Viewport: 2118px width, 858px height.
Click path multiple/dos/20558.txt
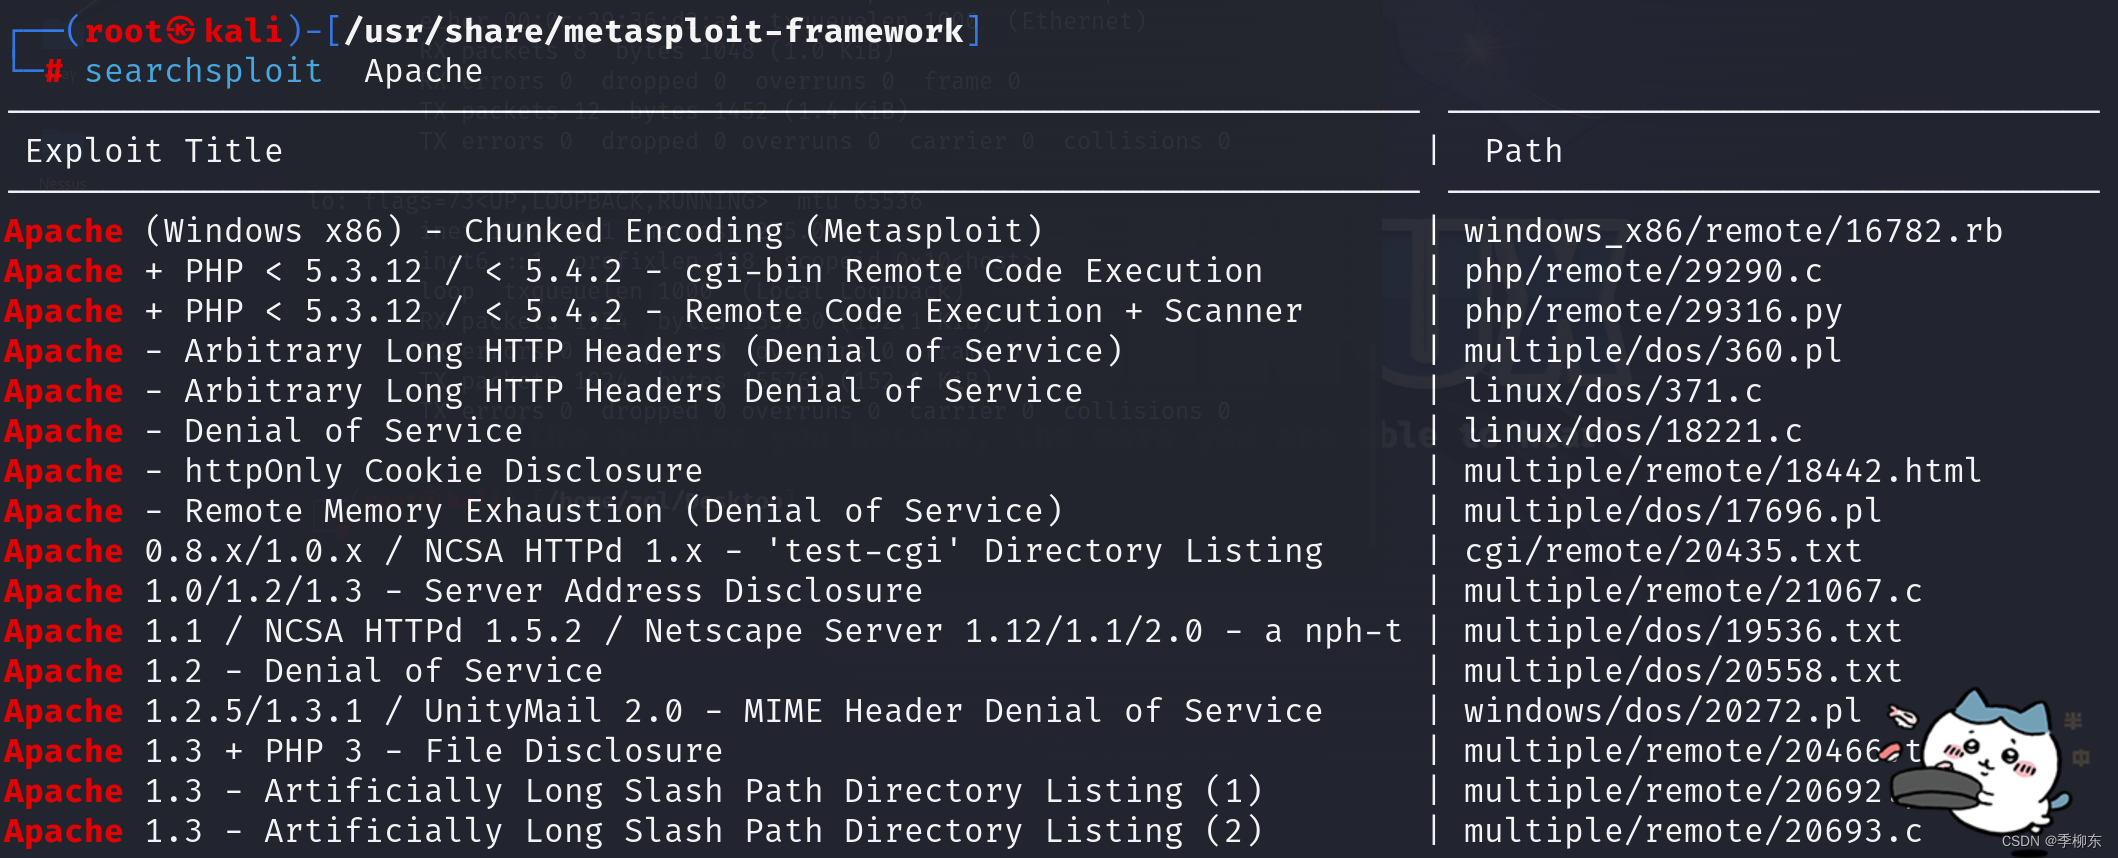pos(1684,671)
